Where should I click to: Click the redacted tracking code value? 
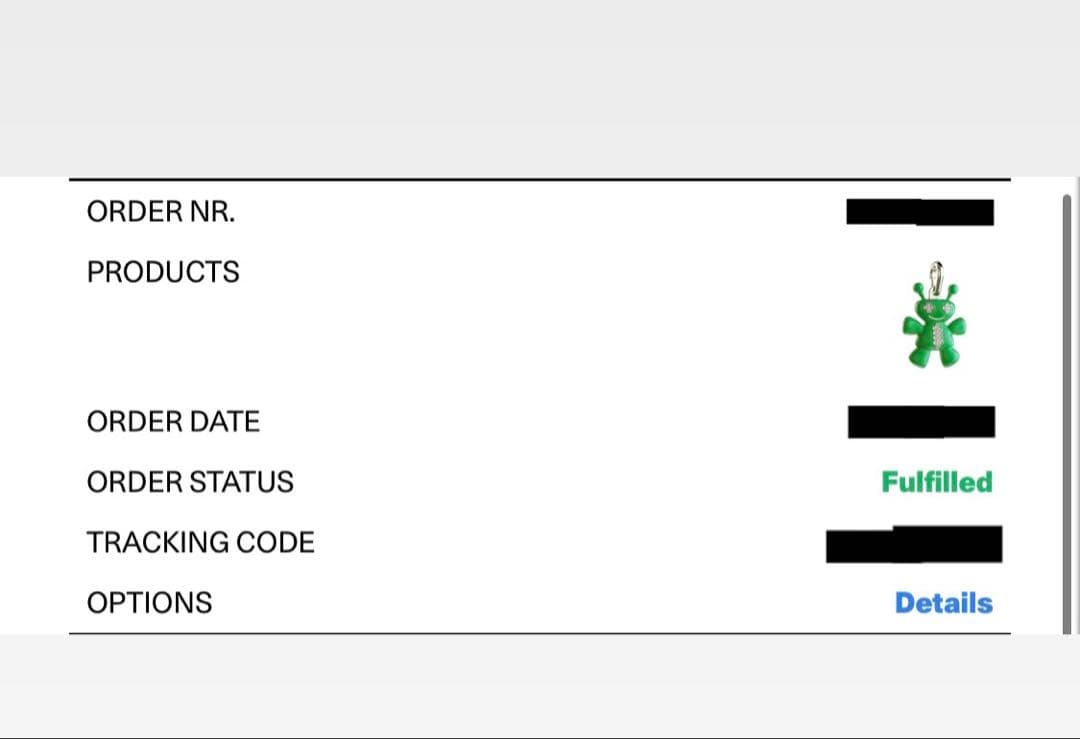914,543
